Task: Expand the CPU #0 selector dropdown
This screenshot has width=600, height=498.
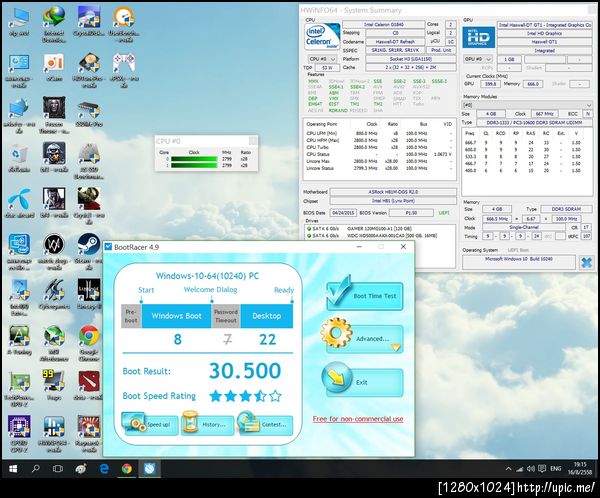Action: (x=322, y=59)
